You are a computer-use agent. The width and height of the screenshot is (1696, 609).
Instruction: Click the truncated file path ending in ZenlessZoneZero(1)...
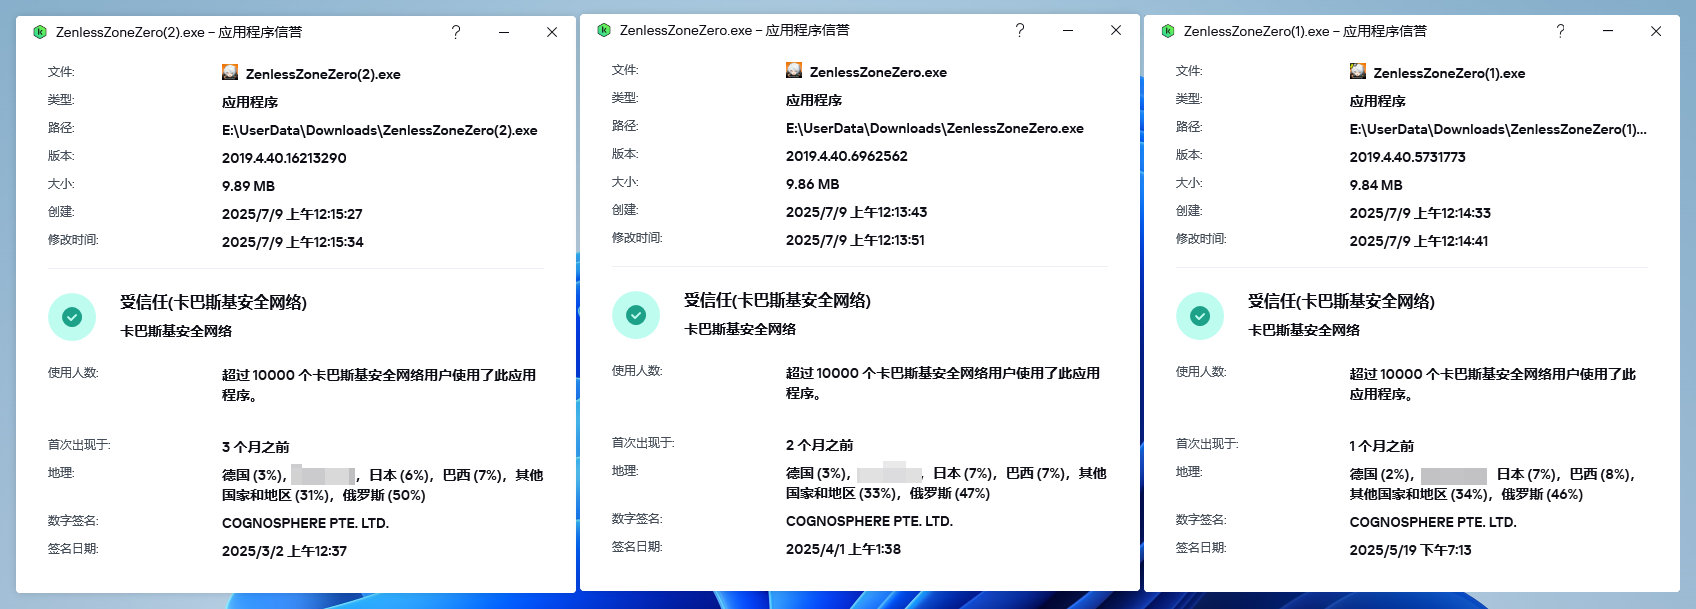(x=1497, y=129)
